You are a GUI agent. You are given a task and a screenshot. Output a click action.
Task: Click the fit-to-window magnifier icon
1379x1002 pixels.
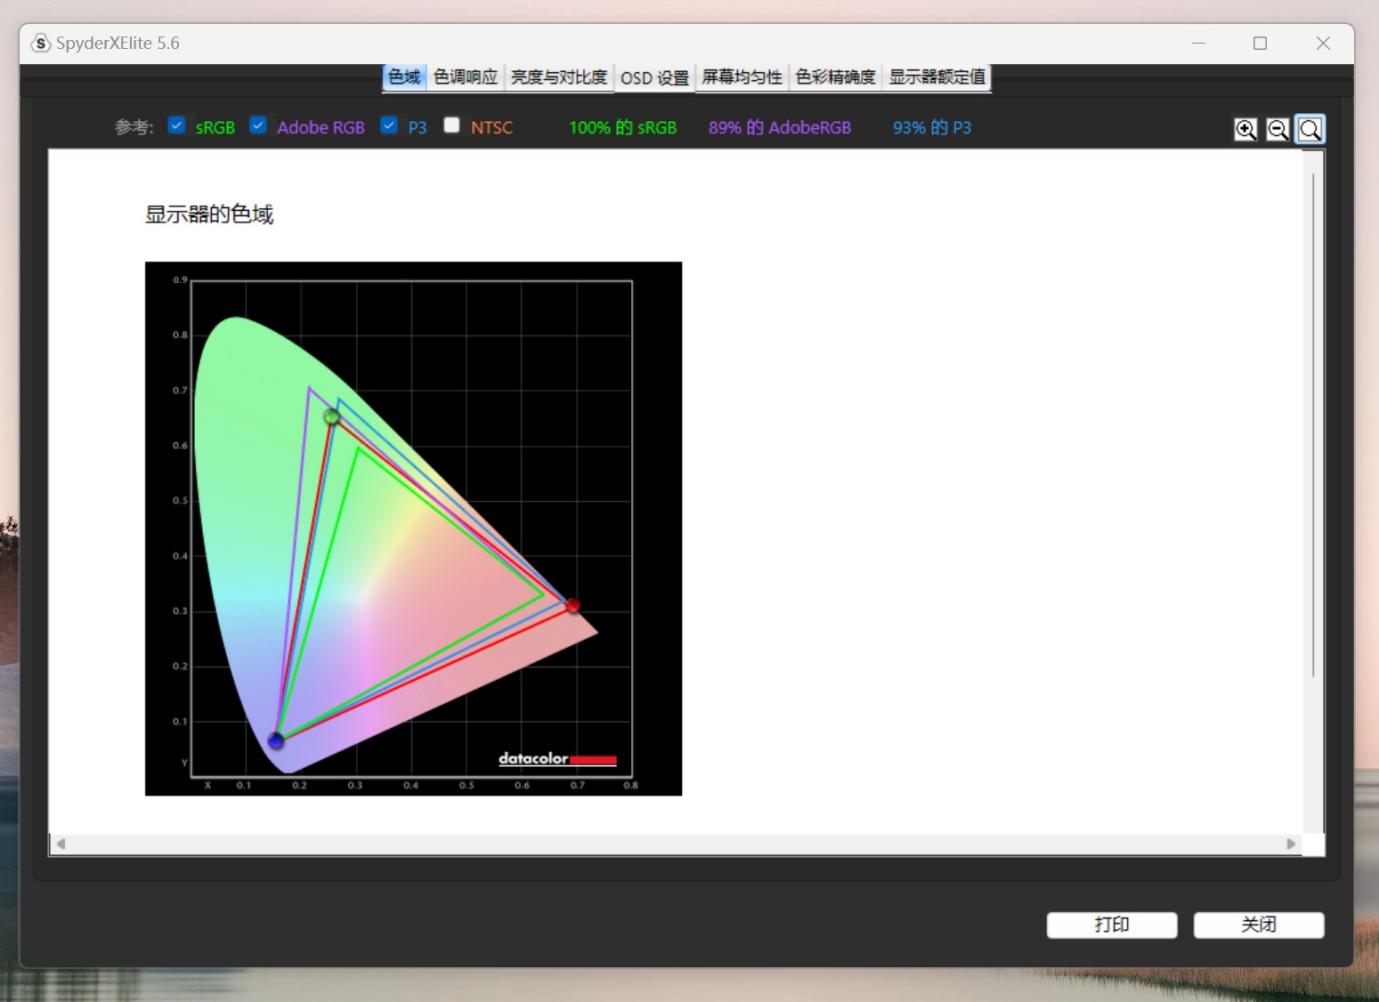point(1310,129)
